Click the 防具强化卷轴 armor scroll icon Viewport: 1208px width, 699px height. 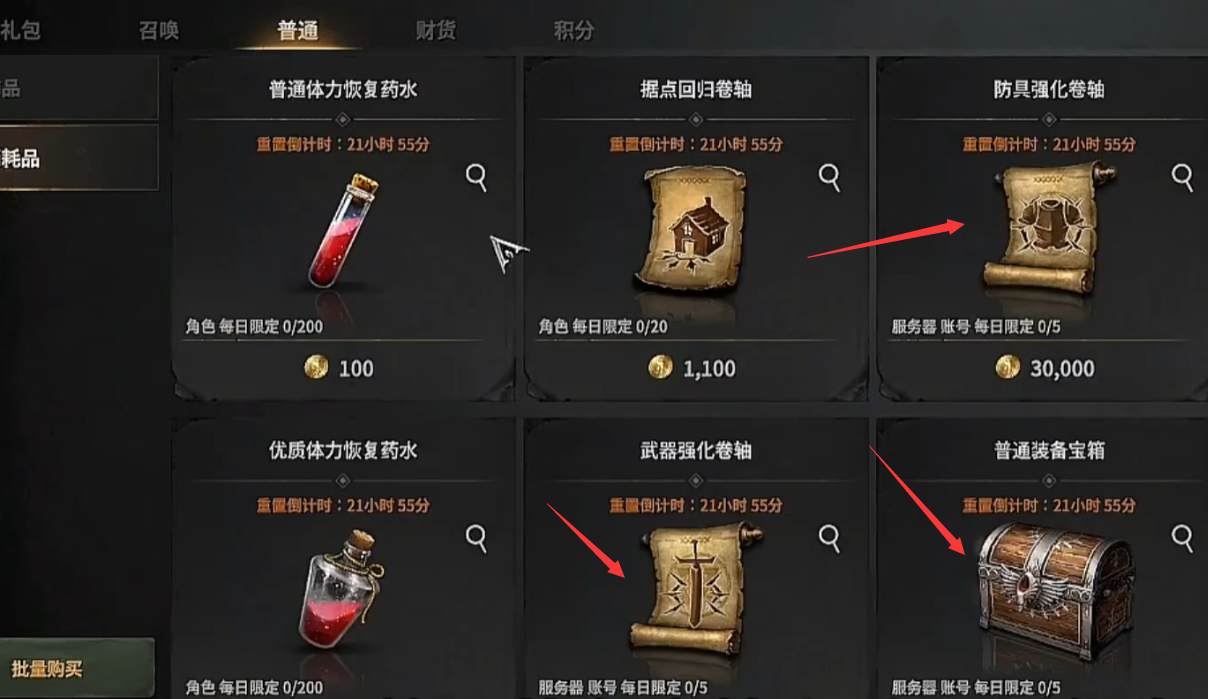[x=1045, y=229]
